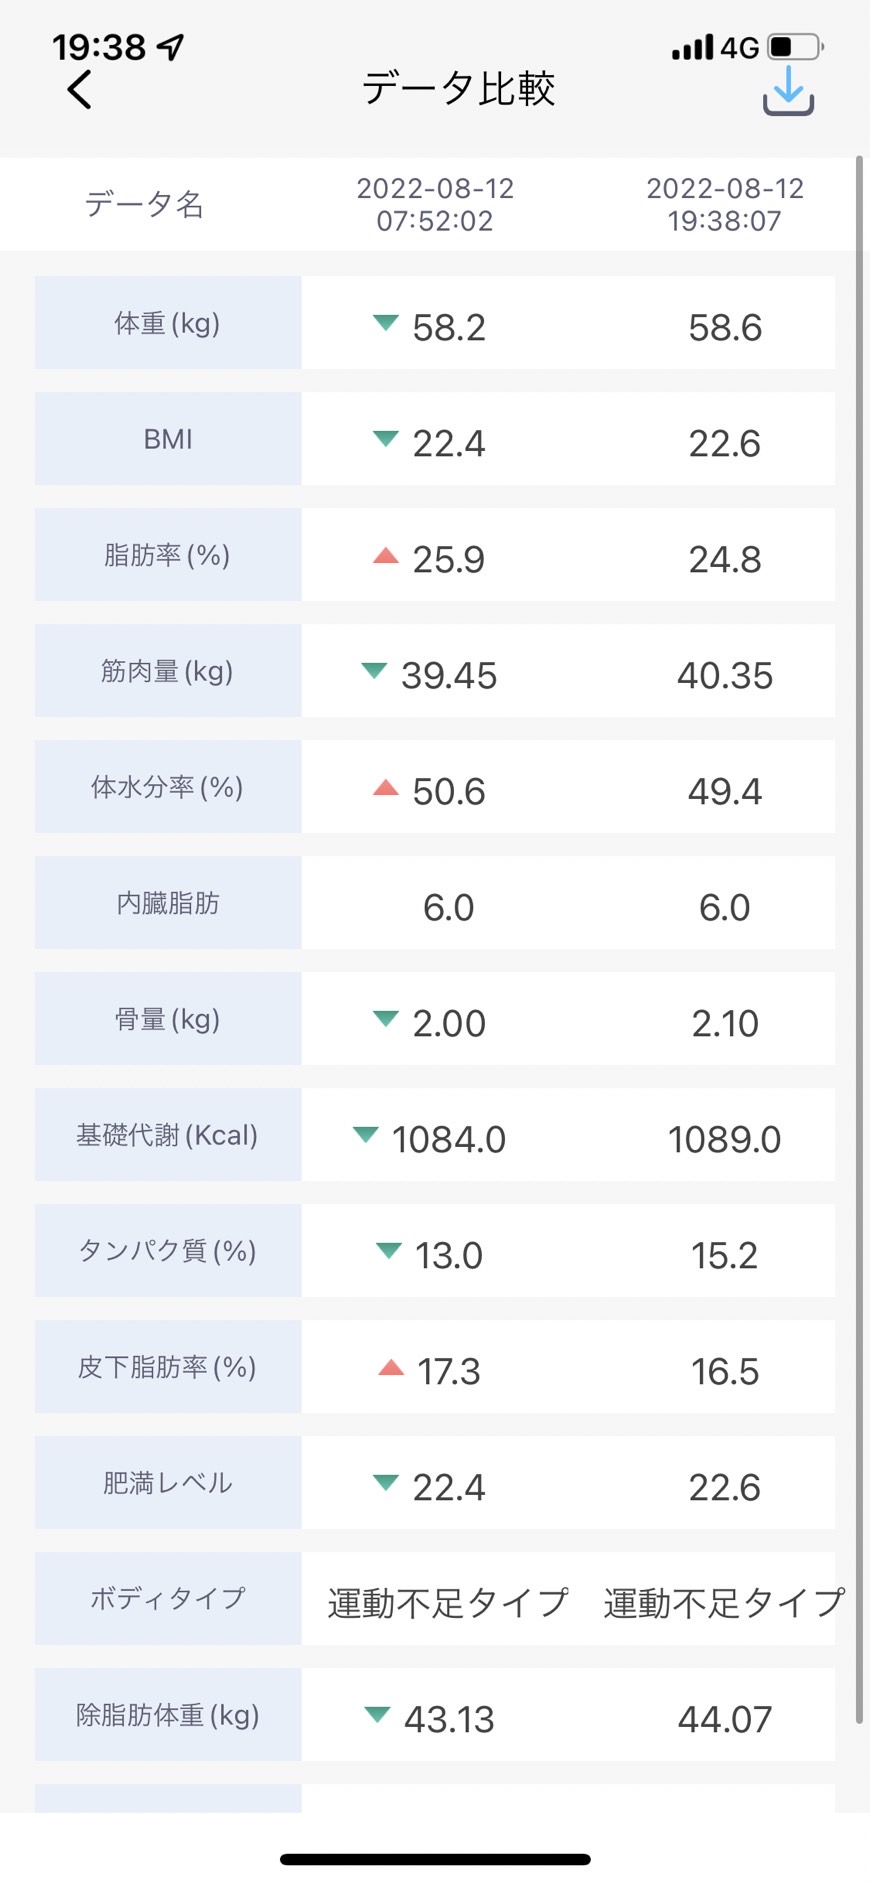This screenshot has width=870, height=1884.
Task: Open the ボディタイプ row label
Action: click(x=168, y=1598)
